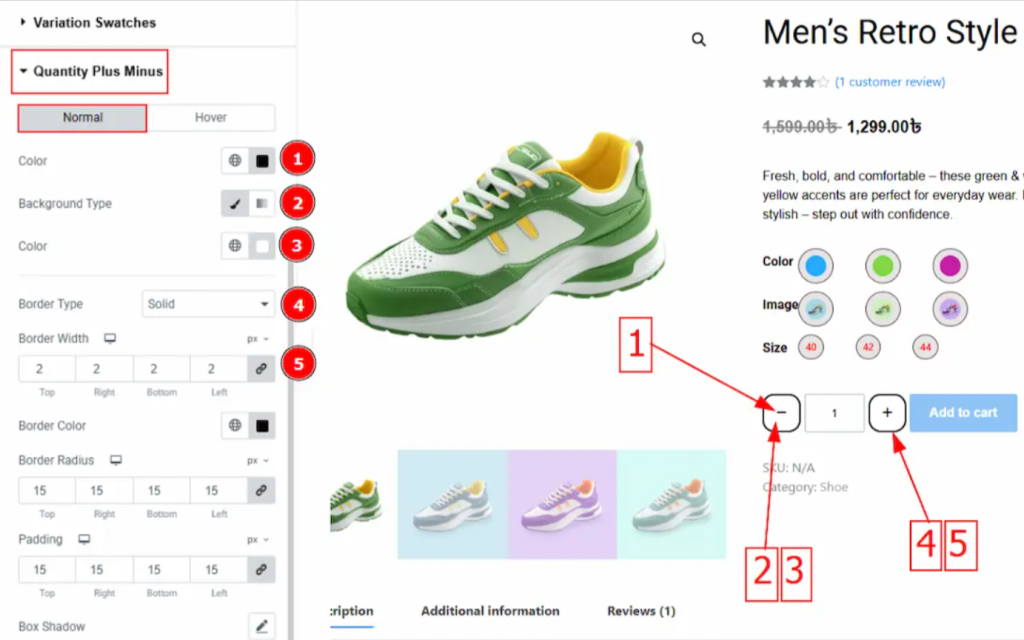Click the quantity input field
The width and height of the screenshot is (1024, 640).
click(x=834, y=413)
